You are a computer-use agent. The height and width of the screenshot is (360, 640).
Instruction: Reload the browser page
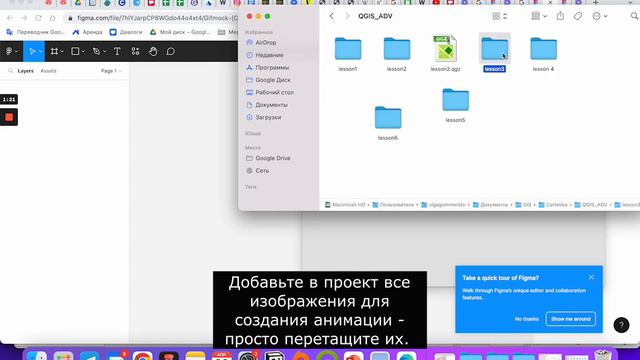(x=38, y=18)
